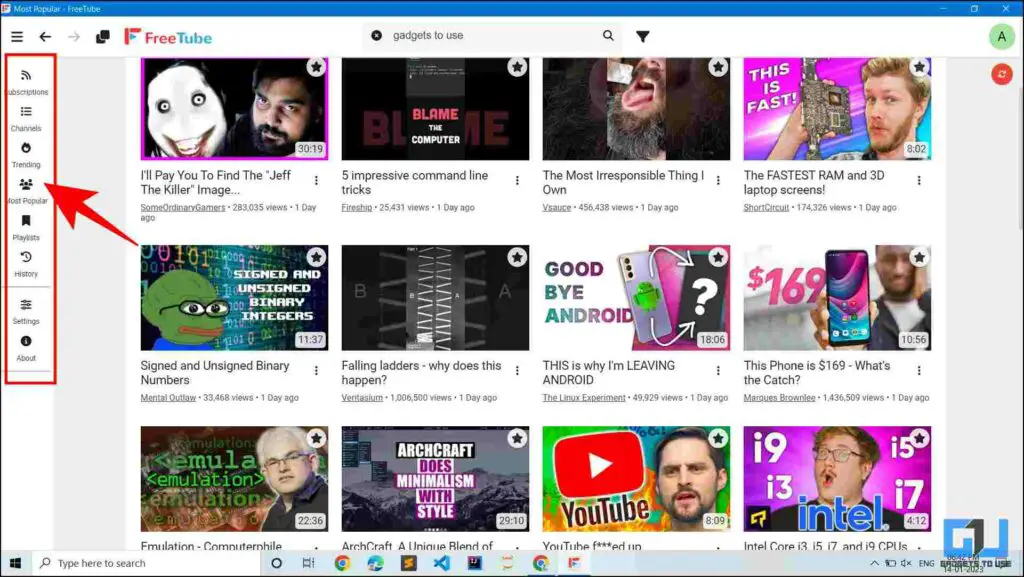Open title "The FASTEST RAM and 3D laptop screens!"

pos(814,183)
